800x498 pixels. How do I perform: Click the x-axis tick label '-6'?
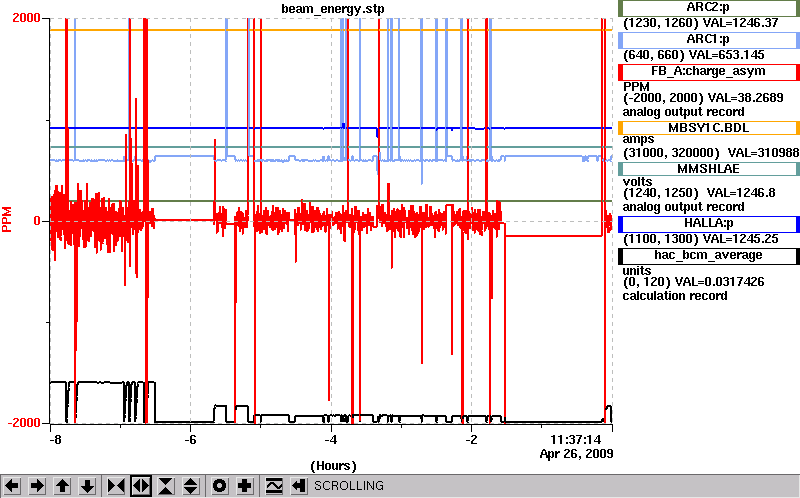(x=190, y=439)
